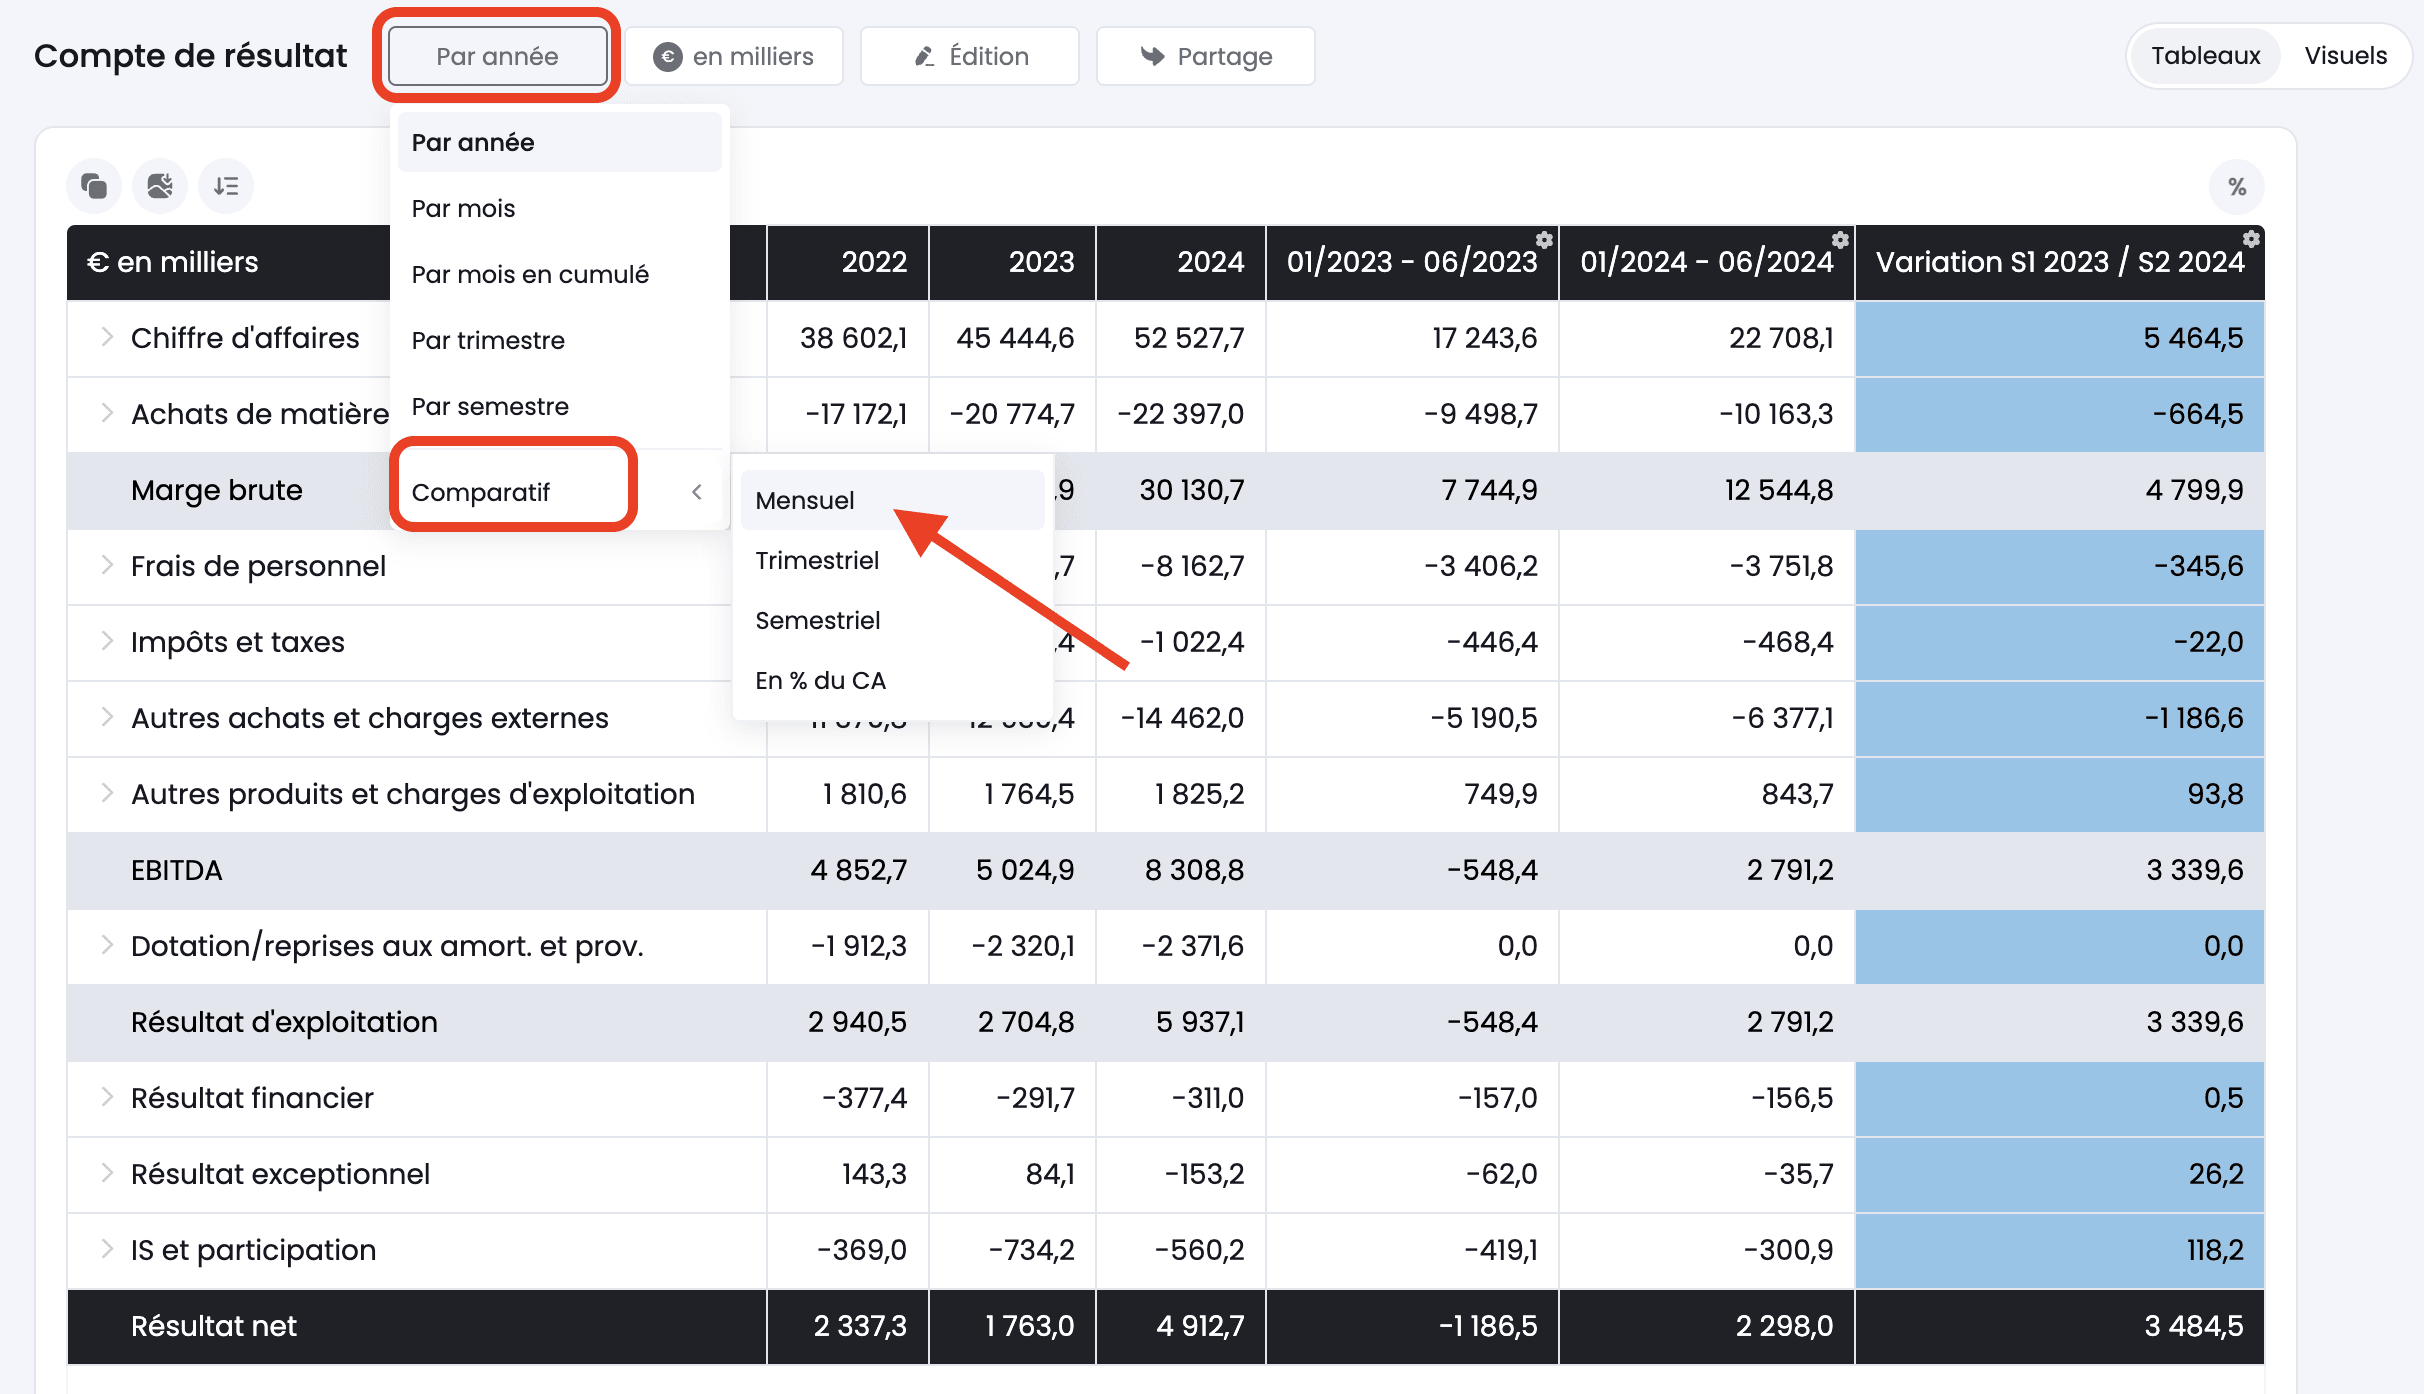
Task: Collapse submenu with the Comparatif chevron
Action: click(x=697, y=491)
